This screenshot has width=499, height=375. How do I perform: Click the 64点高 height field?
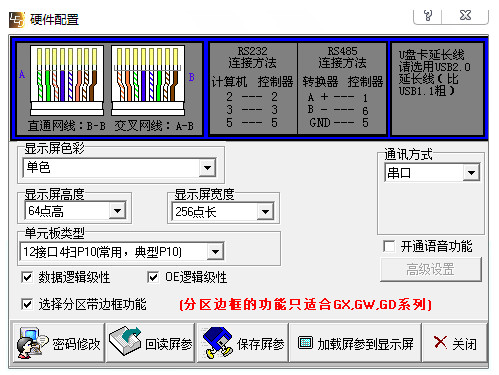(75, 211)
